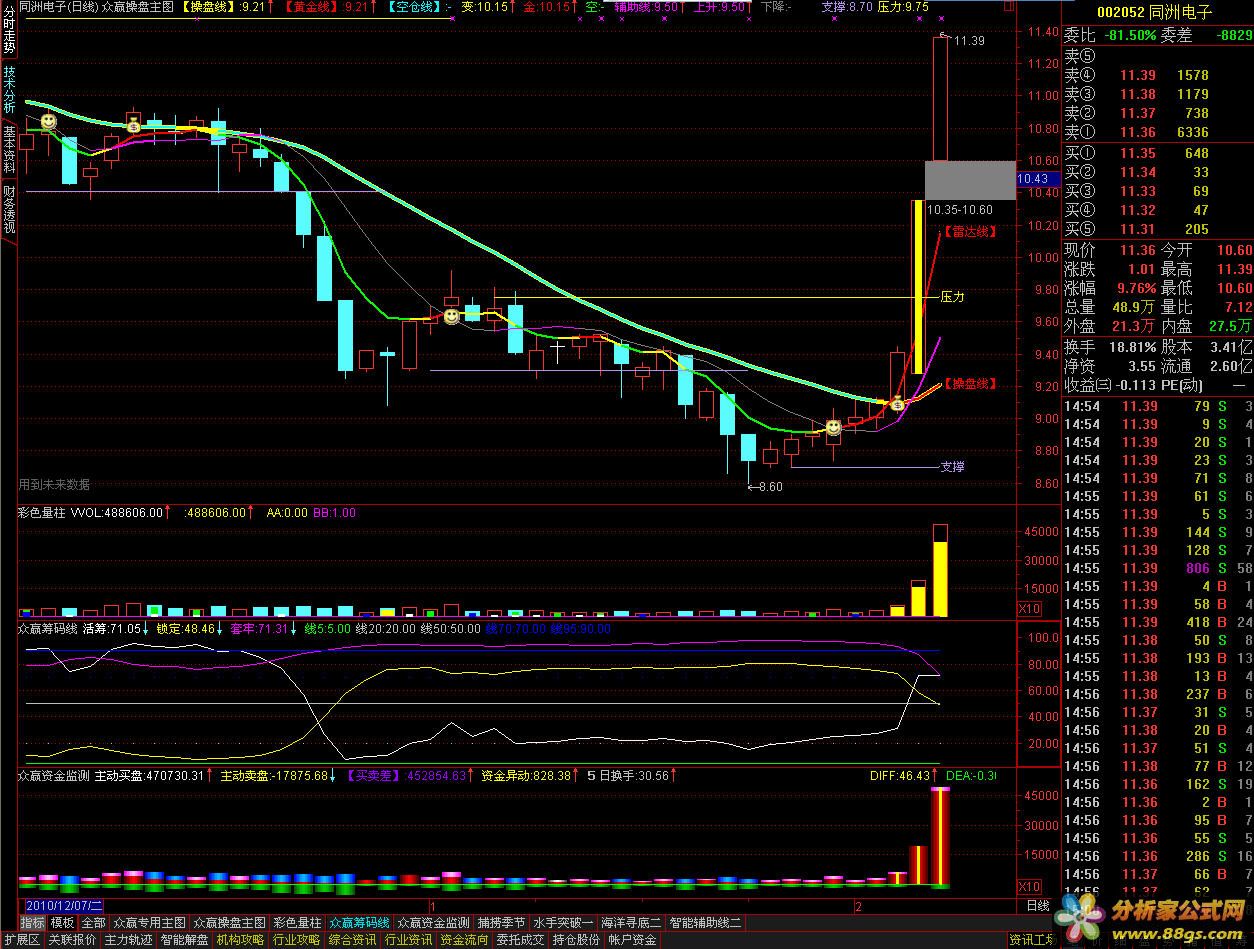Open the 众赢资金监测 indicator tab
Viewport: 1254px width, 949px height.
pyautogui.click(x=433, y=922)
